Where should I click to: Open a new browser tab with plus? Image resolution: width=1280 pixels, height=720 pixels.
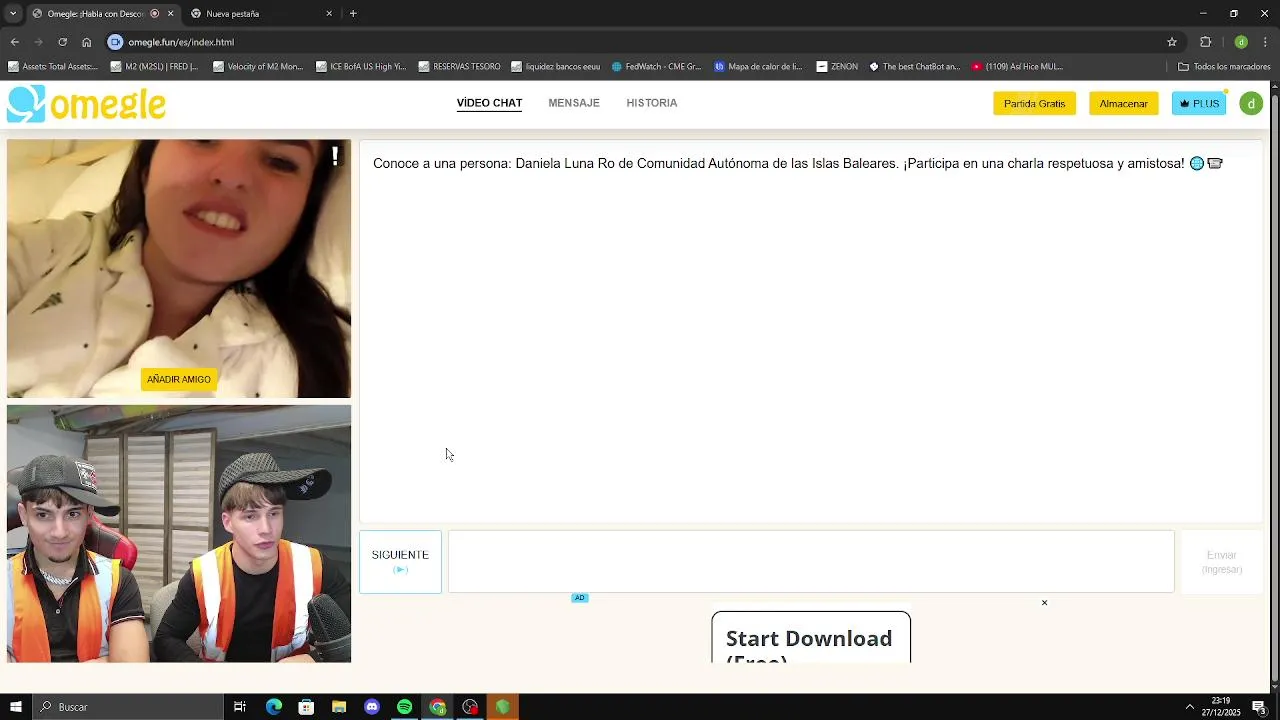[353, 13]
